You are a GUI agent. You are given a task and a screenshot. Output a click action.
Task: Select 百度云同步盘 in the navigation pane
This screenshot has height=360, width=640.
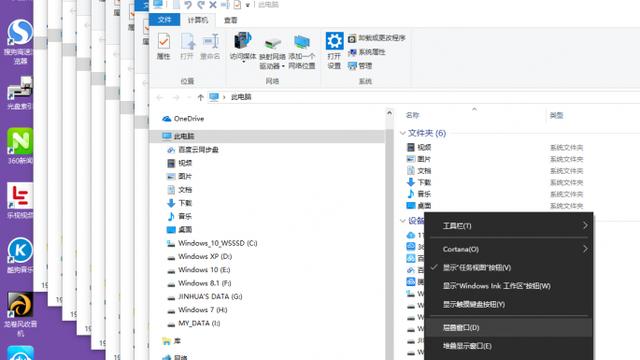click(193, 149)
